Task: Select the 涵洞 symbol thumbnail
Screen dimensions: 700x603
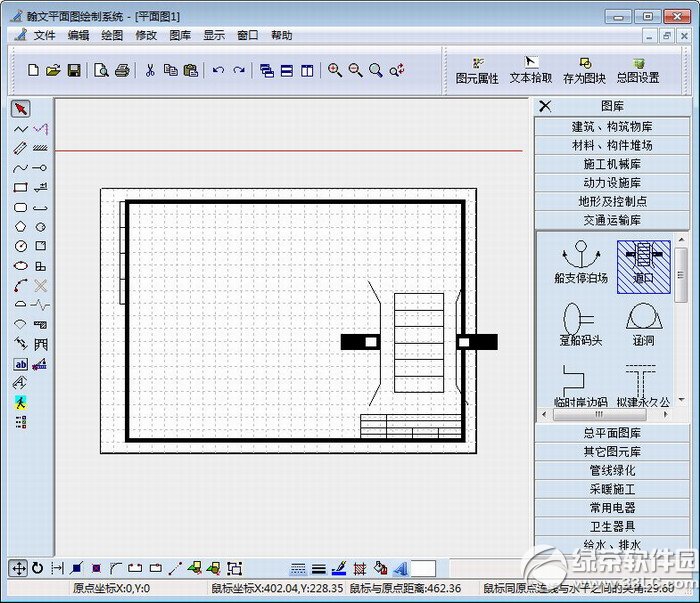Action: [x=643, y=324]
